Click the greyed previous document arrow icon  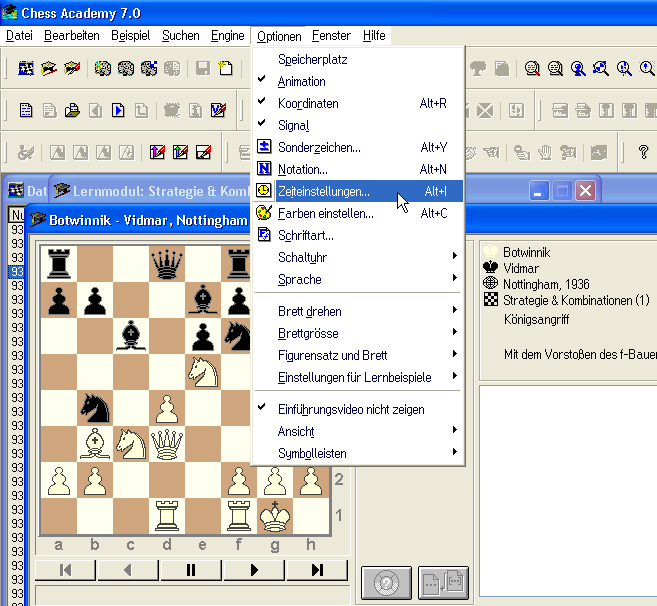click(96, 111)
